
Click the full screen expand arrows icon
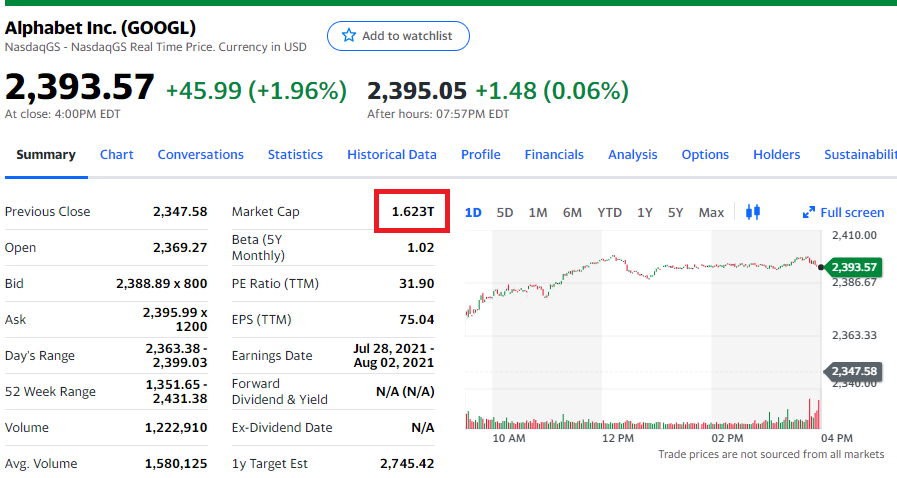tap(809, 212)
